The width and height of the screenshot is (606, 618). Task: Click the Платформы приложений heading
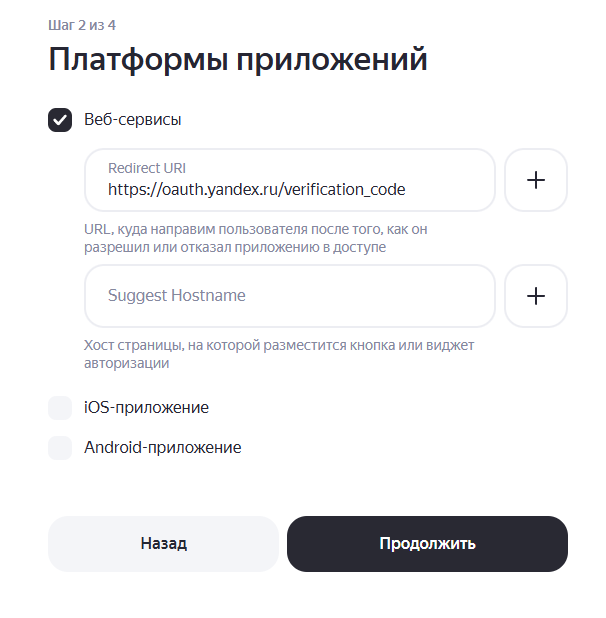(238, 60)
